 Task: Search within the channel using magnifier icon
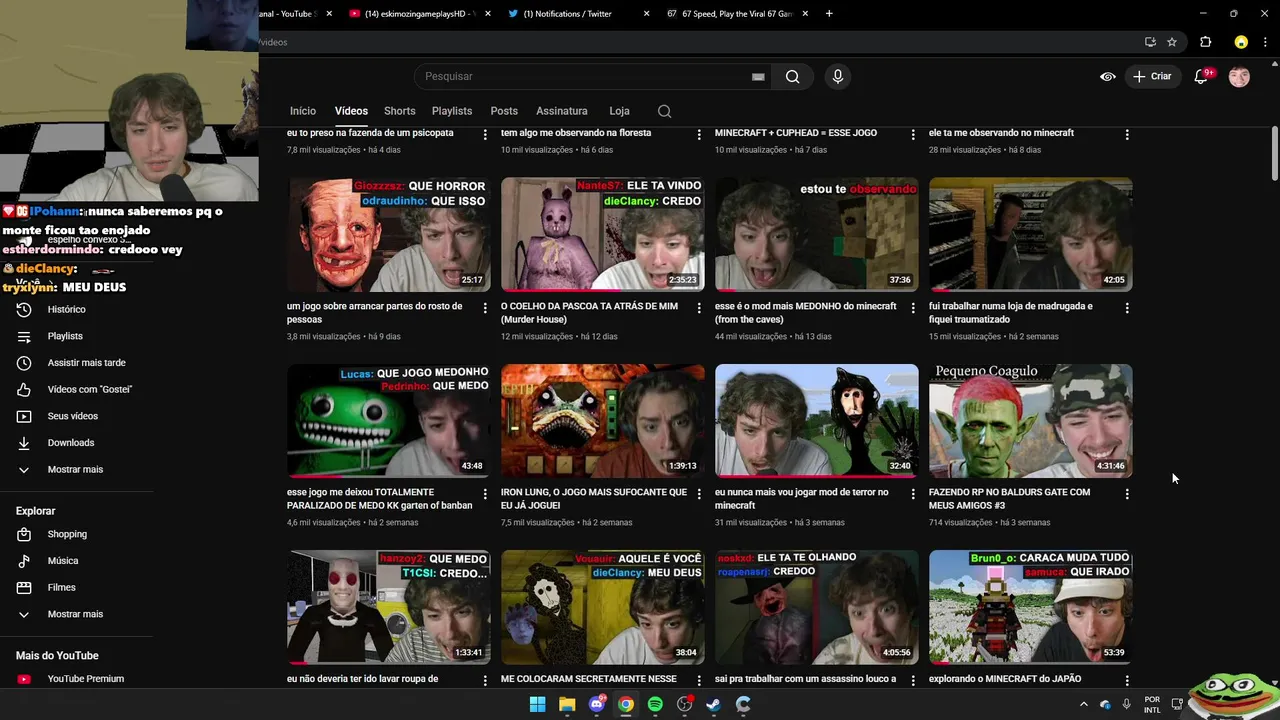(x=664, y=111)
